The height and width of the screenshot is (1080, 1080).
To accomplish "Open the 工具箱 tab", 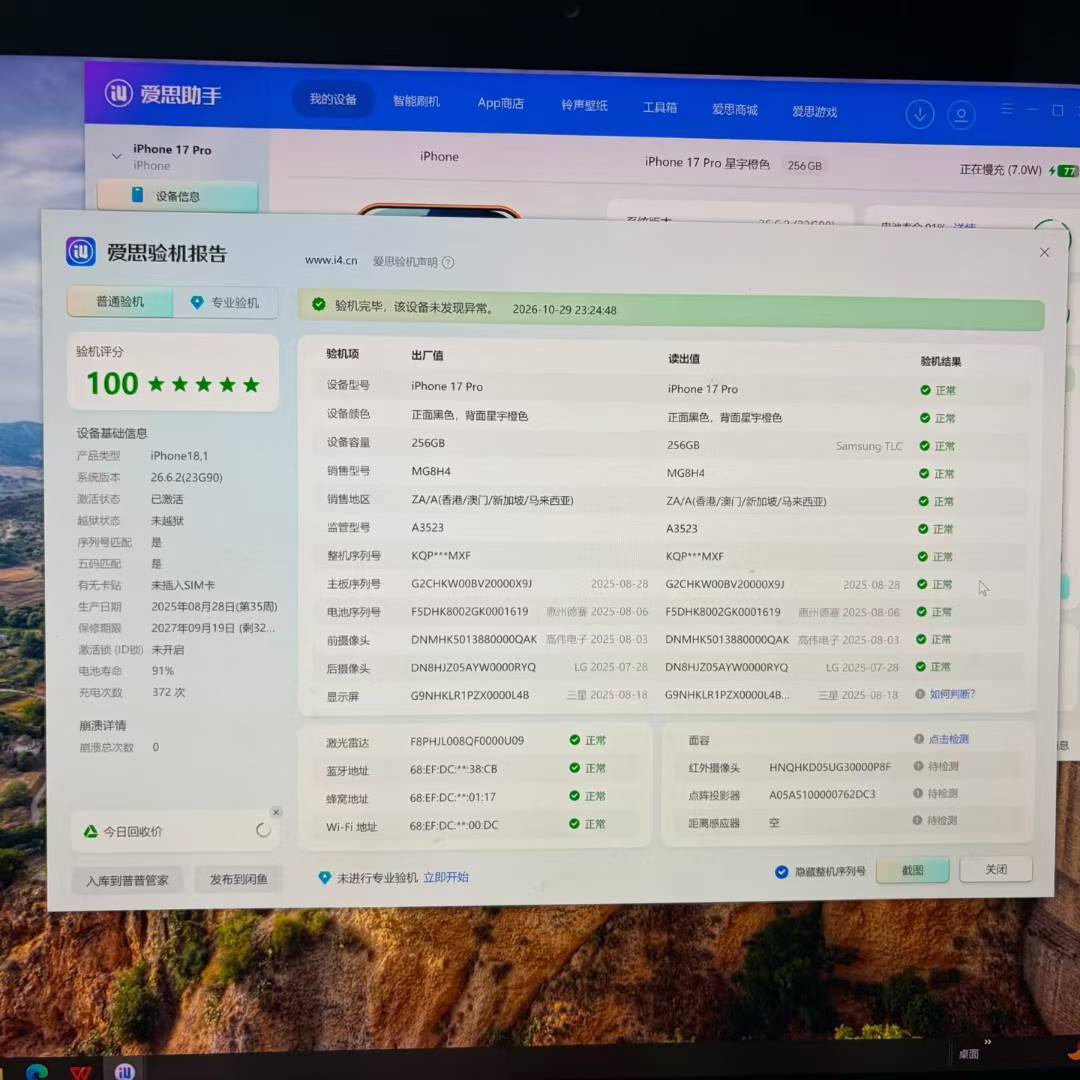I will tap(660, 107).
